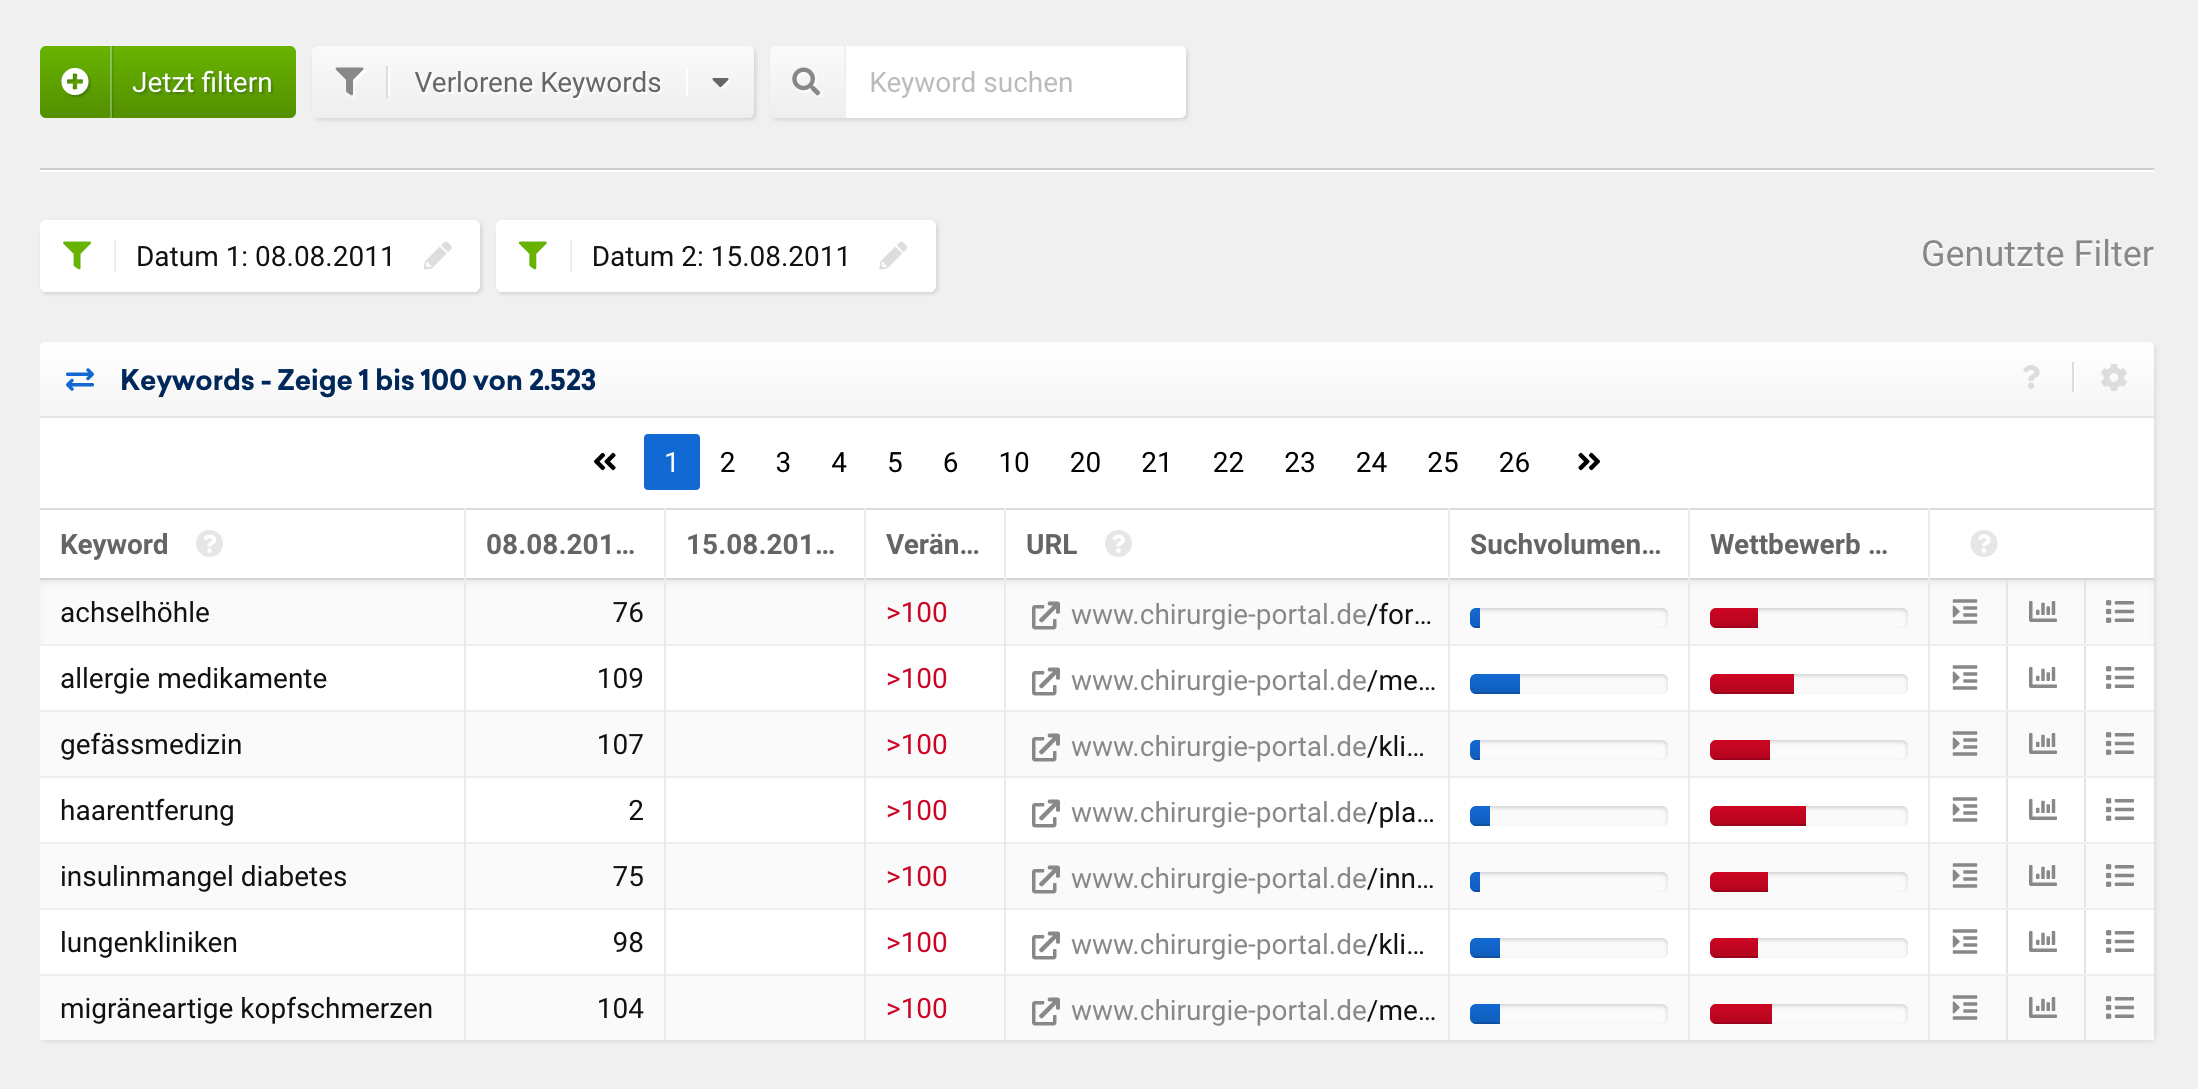Go to first page with double left arrows
Screen dimensions: 2198x1089
(x=605, y=462)
